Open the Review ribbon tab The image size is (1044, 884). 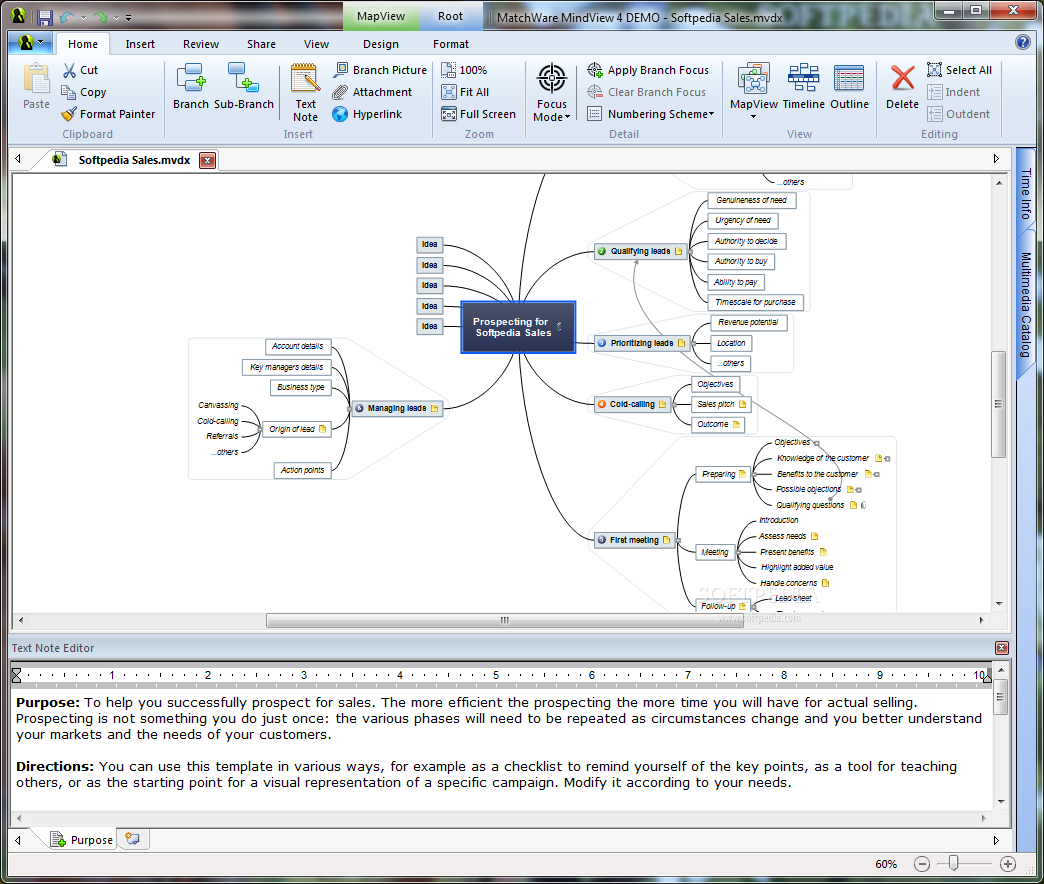[x=201, y=44]
